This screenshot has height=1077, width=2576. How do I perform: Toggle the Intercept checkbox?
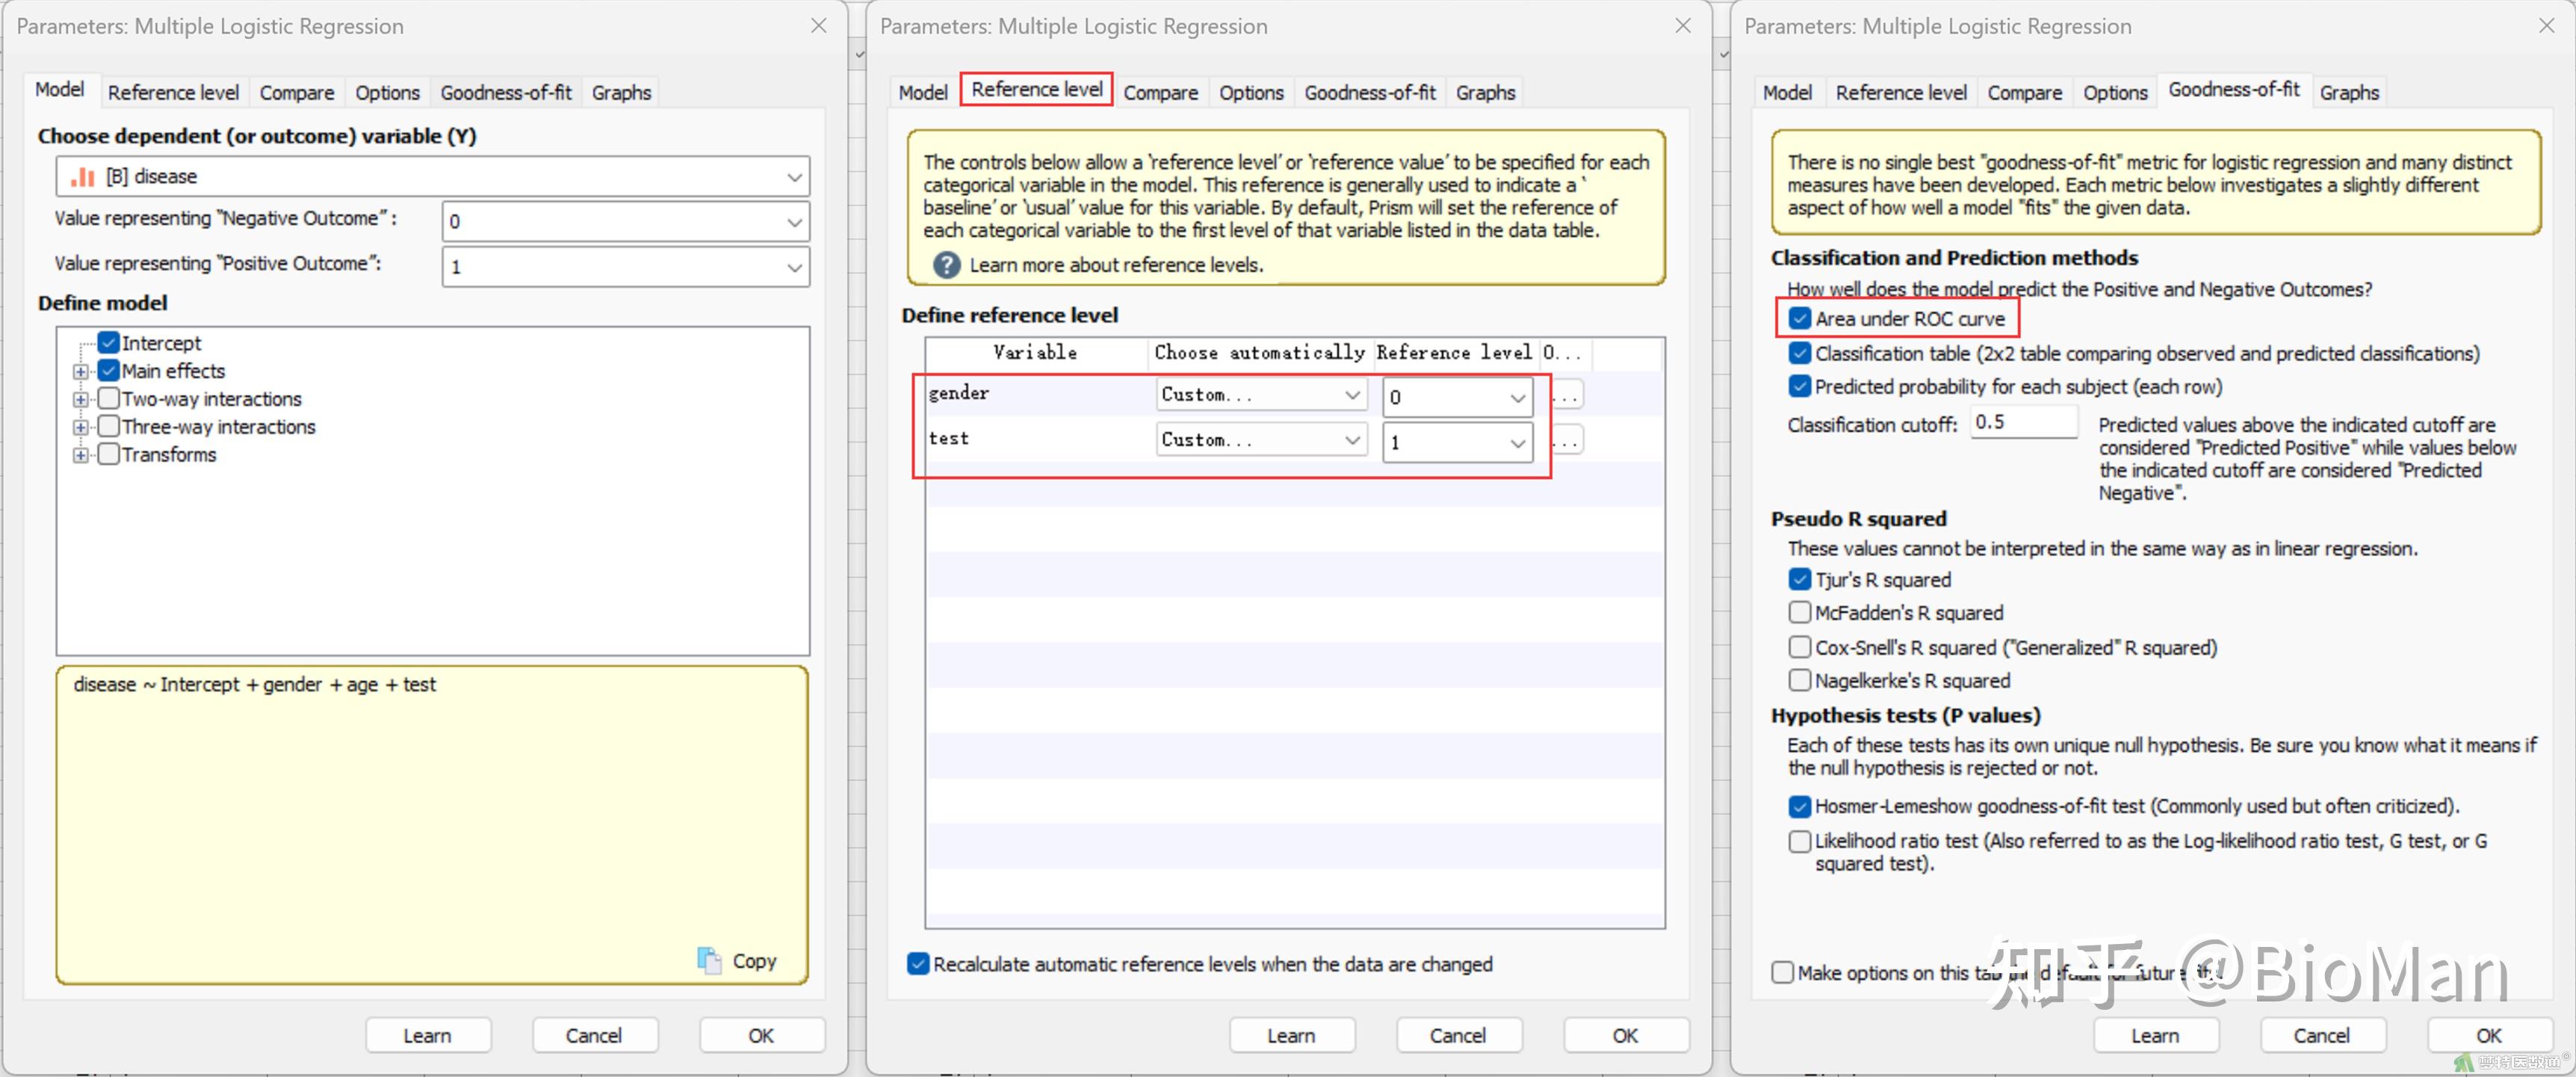click(109, 343)
